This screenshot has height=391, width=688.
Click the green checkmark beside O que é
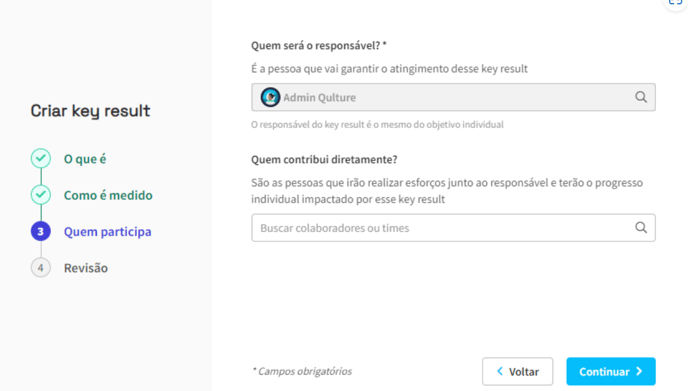[41, 158]
